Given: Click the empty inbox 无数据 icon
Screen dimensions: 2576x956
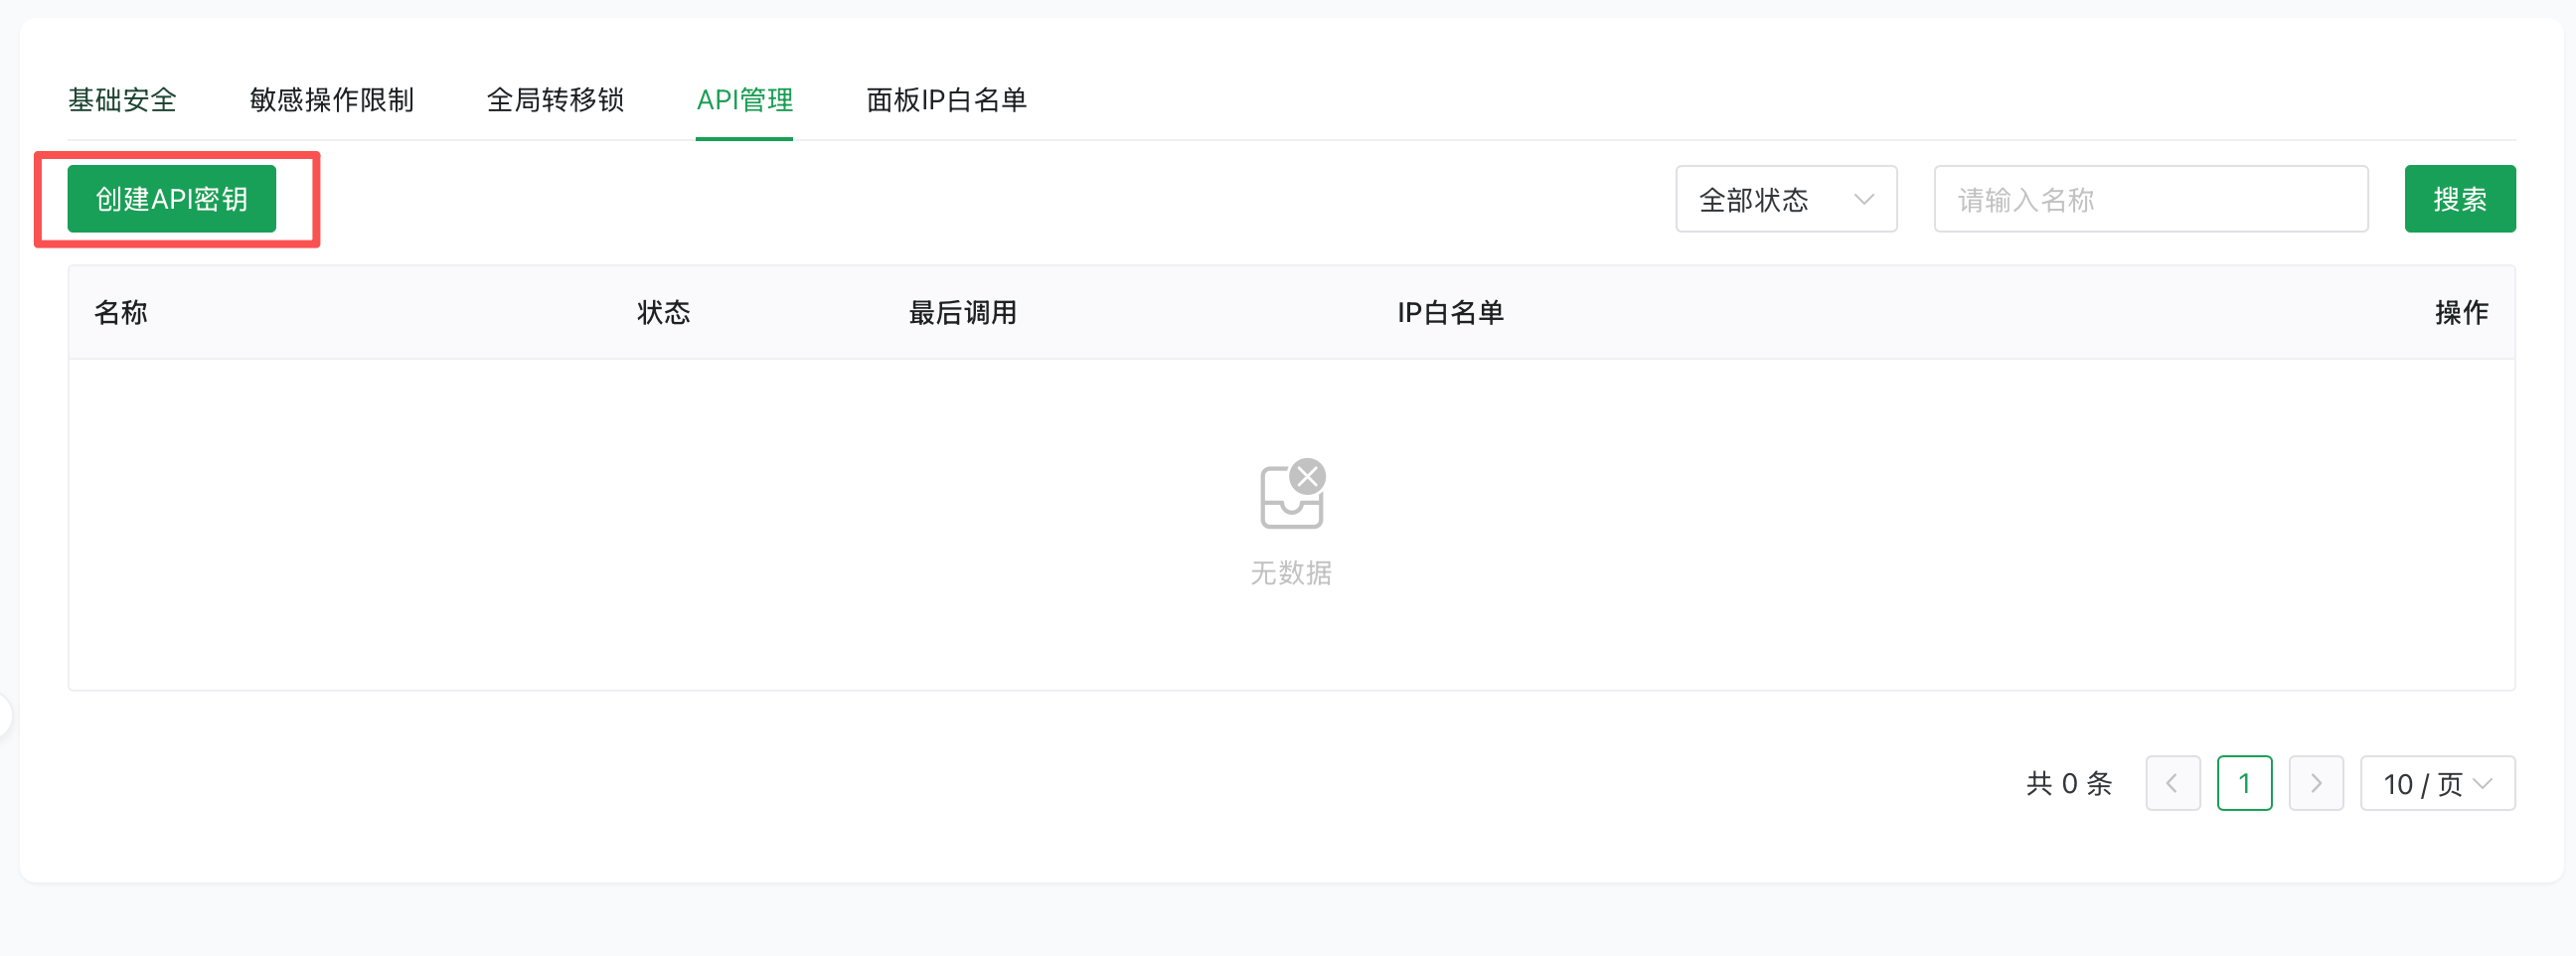Looking at the screenshot, I should 1292,494.
